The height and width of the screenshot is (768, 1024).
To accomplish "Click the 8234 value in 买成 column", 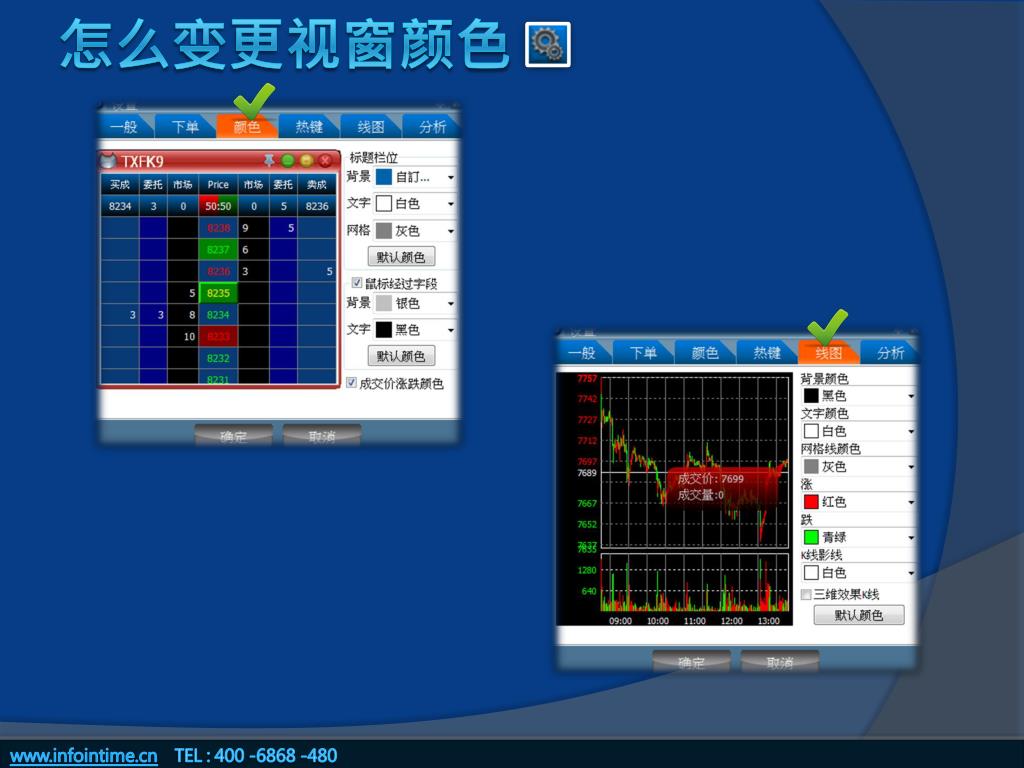I will 120,206.
